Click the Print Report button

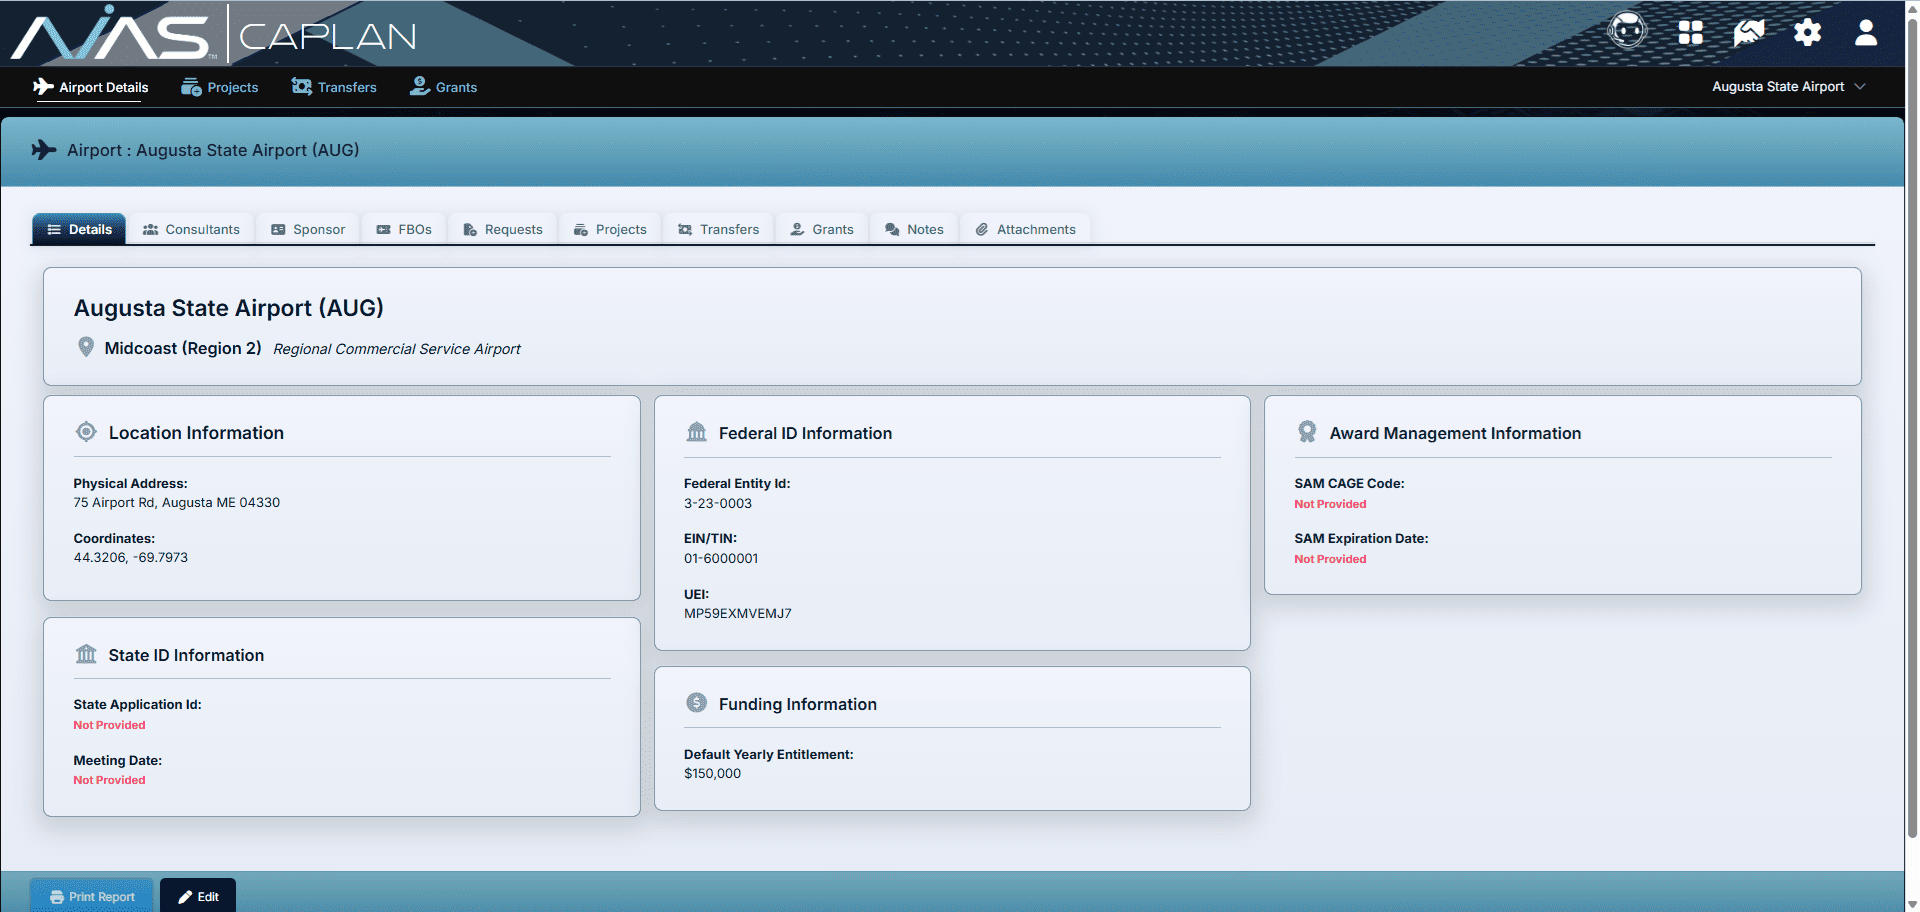point(92,895)
